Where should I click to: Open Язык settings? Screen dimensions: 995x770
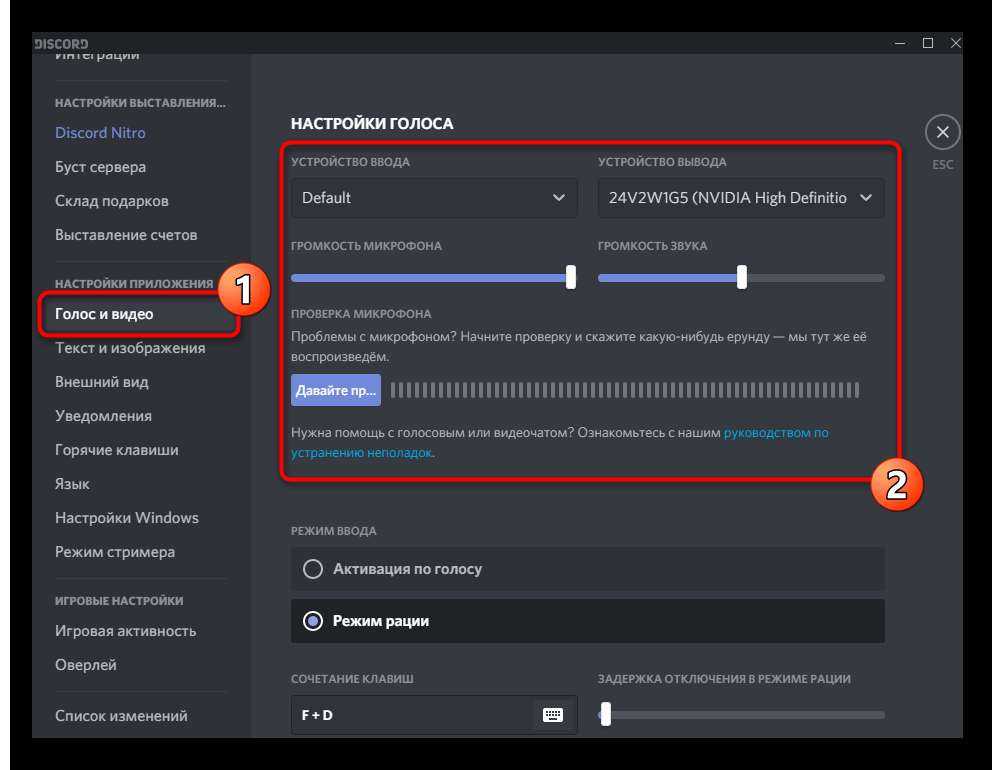(72, 484)
